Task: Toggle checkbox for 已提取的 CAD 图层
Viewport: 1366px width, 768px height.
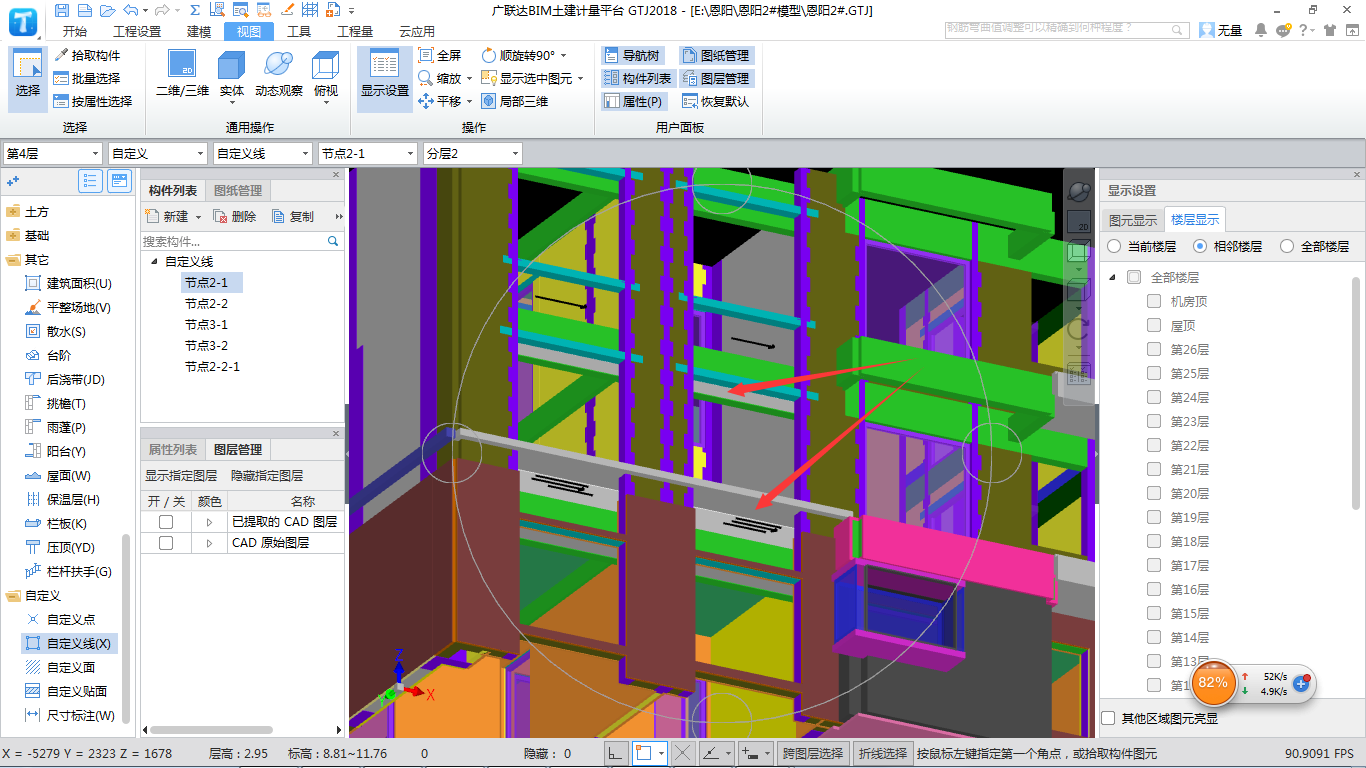Action: 166,522
